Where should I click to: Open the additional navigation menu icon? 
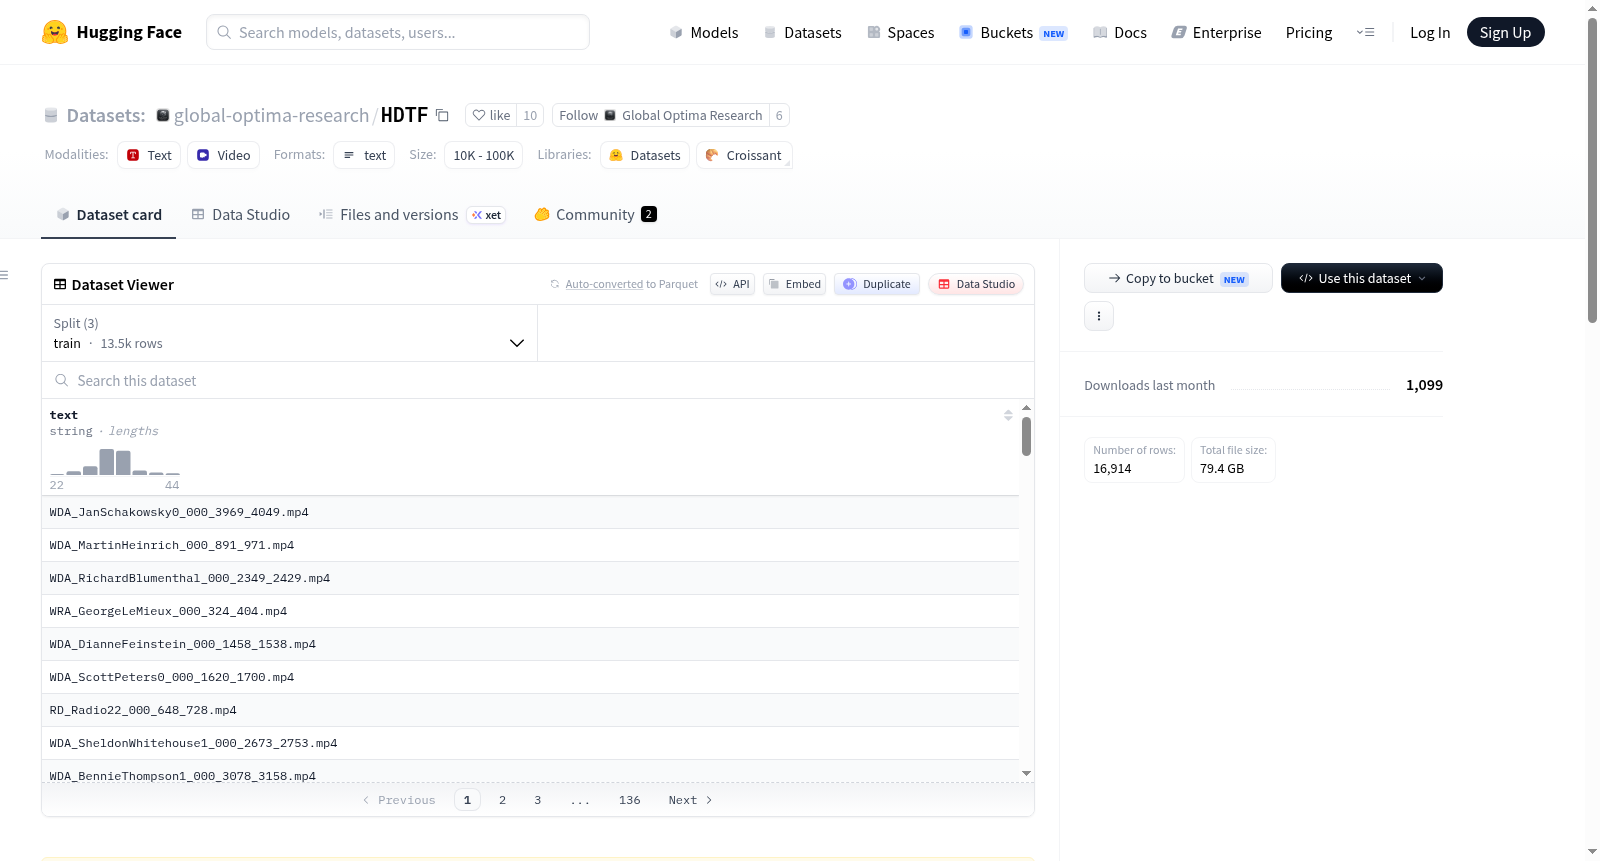1365,32
